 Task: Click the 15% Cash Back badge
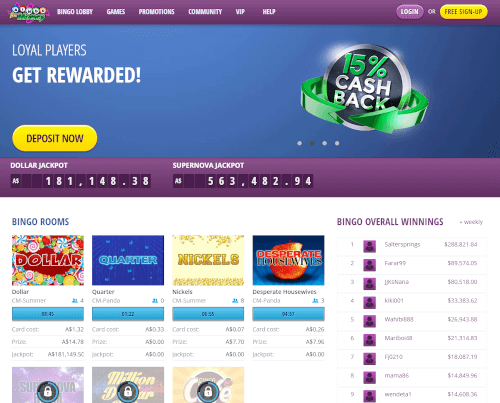click(x=364, y=89)
